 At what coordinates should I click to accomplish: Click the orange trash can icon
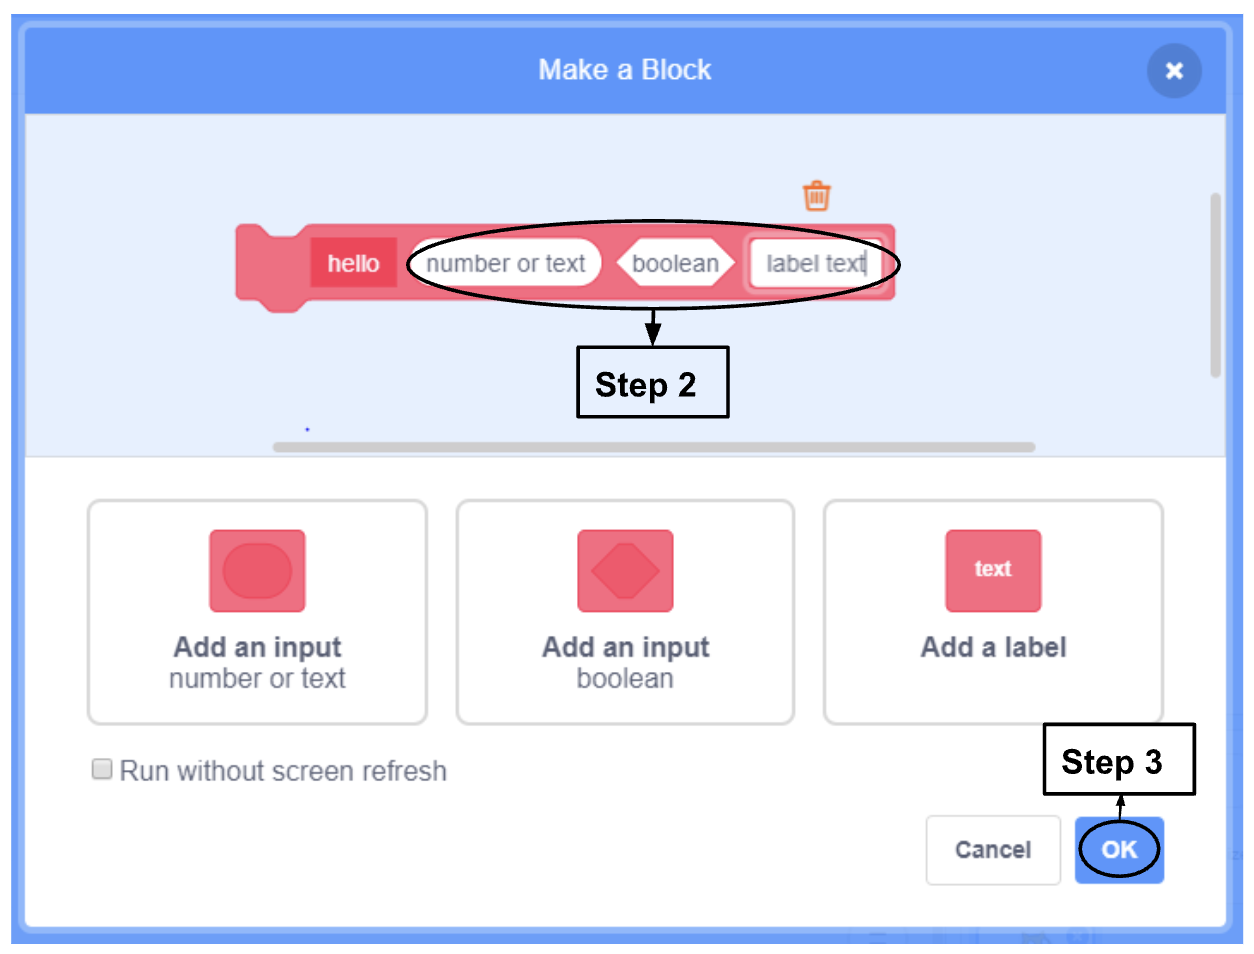click(816, 196)
